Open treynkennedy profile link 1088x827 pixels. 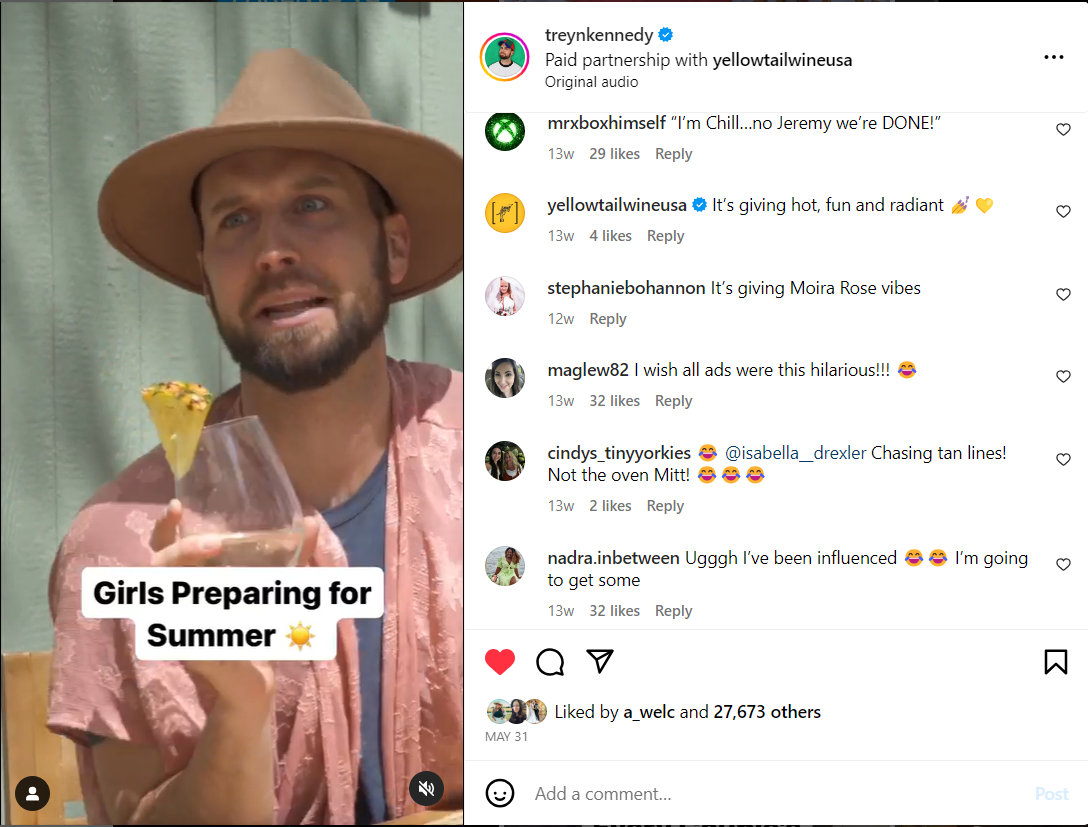[x=597, y=35]
